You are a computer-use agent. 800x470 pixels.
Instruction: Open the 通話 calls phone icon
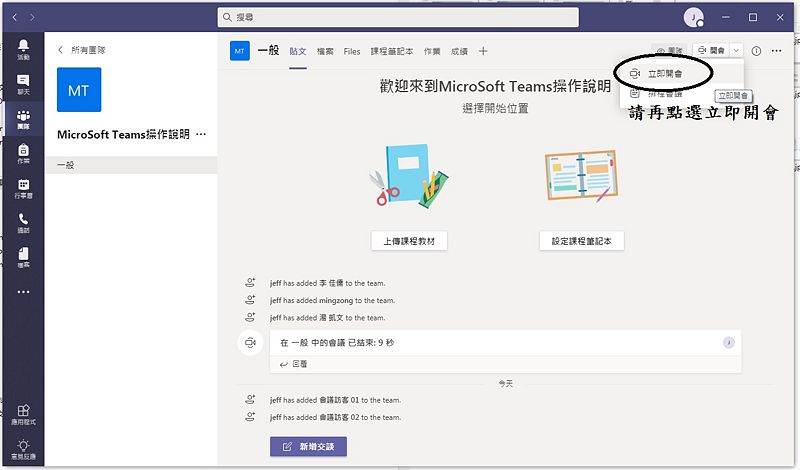pyautogui.click(x=23, y=223)
